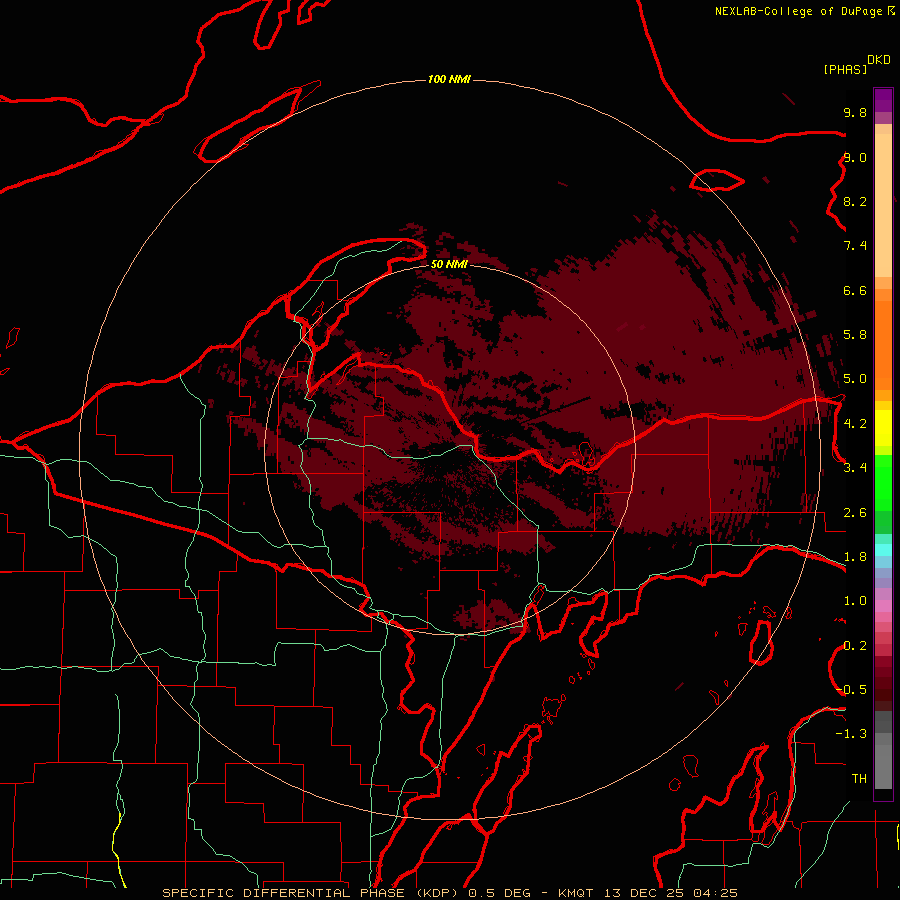The width and height of the screenshot is (900, 900).
Task: Pick the cyan segment of the legend bar
Action: pyautogui.click(x=883, y=549)
